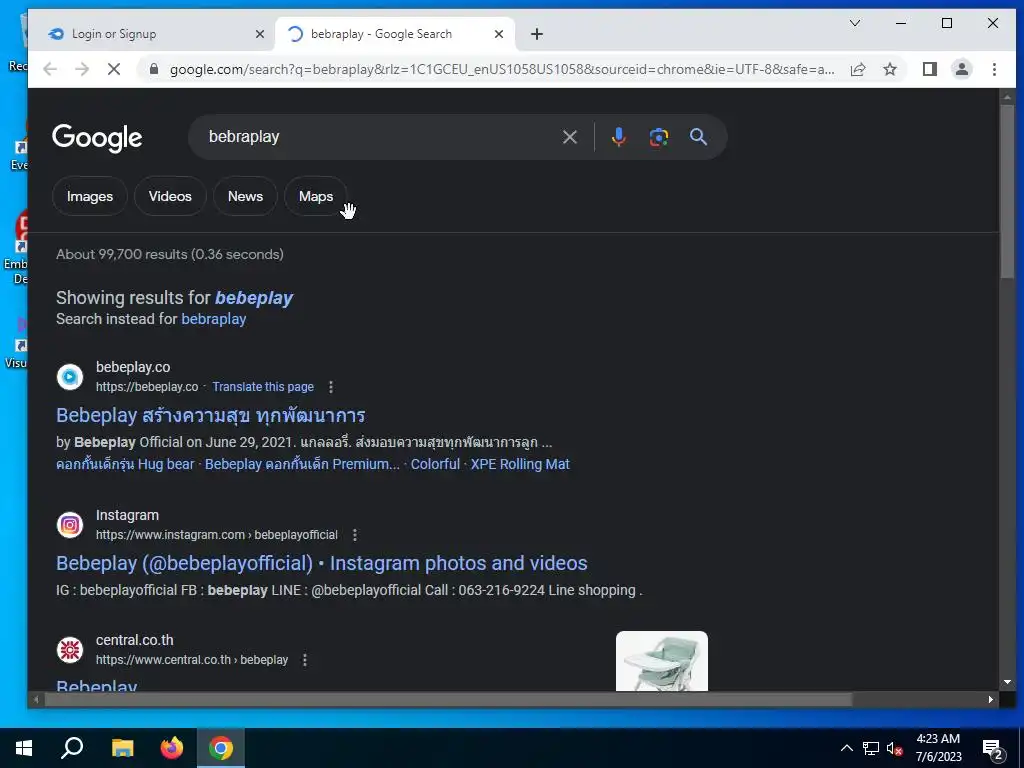Clear the search query with the X icon
This screenshot has width=1024, height=768.
569,137
